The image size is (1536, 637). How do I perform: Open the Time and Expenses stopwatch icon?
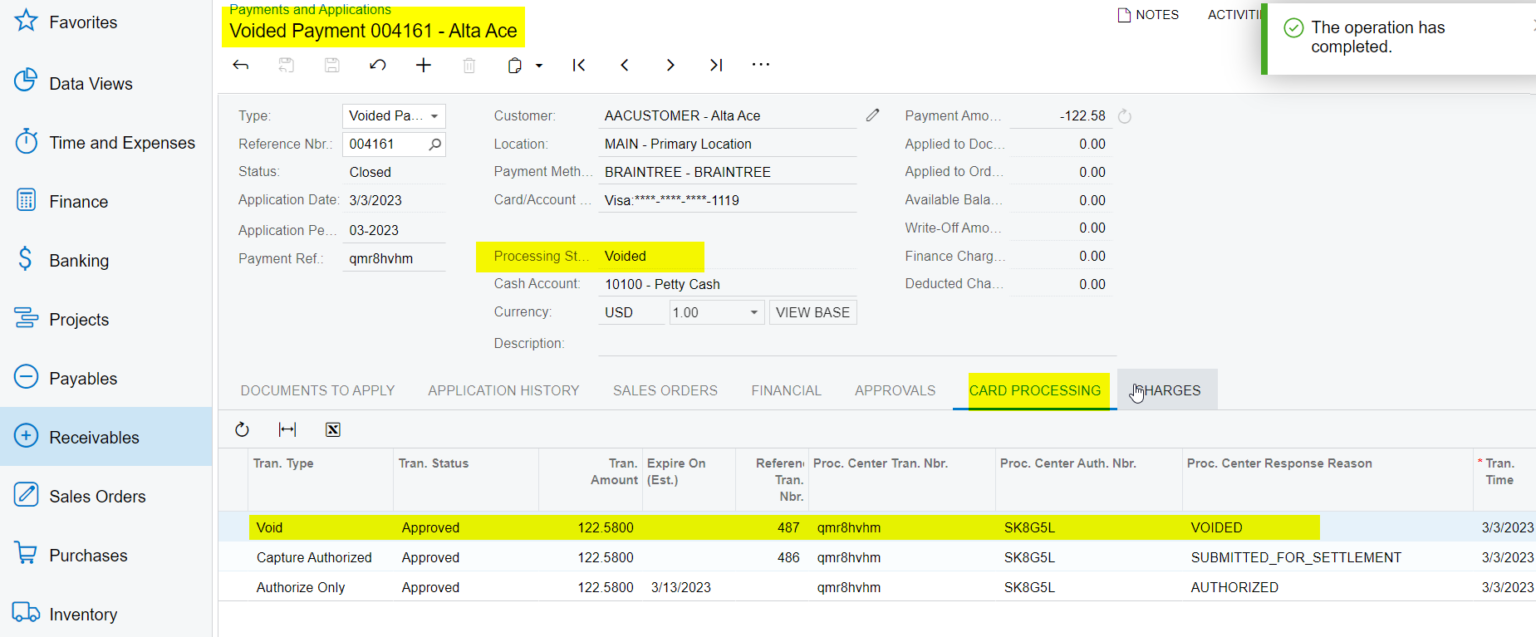click(x=26, y=142)
